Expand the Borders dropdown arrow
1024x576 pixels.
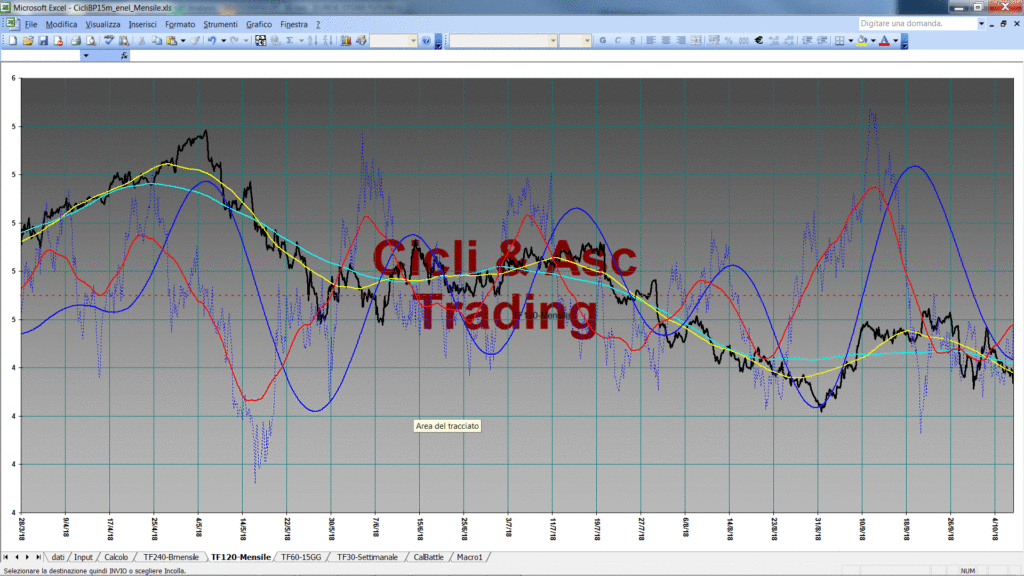[x=850, y=40]
